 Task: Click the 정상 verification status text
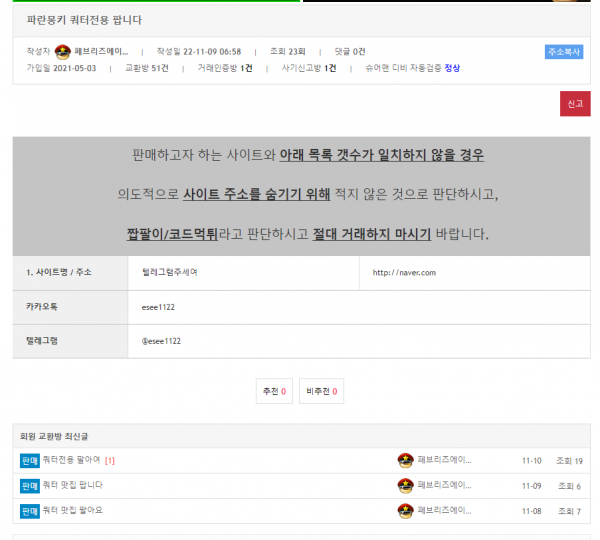pyautogui.click(x=452, y=68)
